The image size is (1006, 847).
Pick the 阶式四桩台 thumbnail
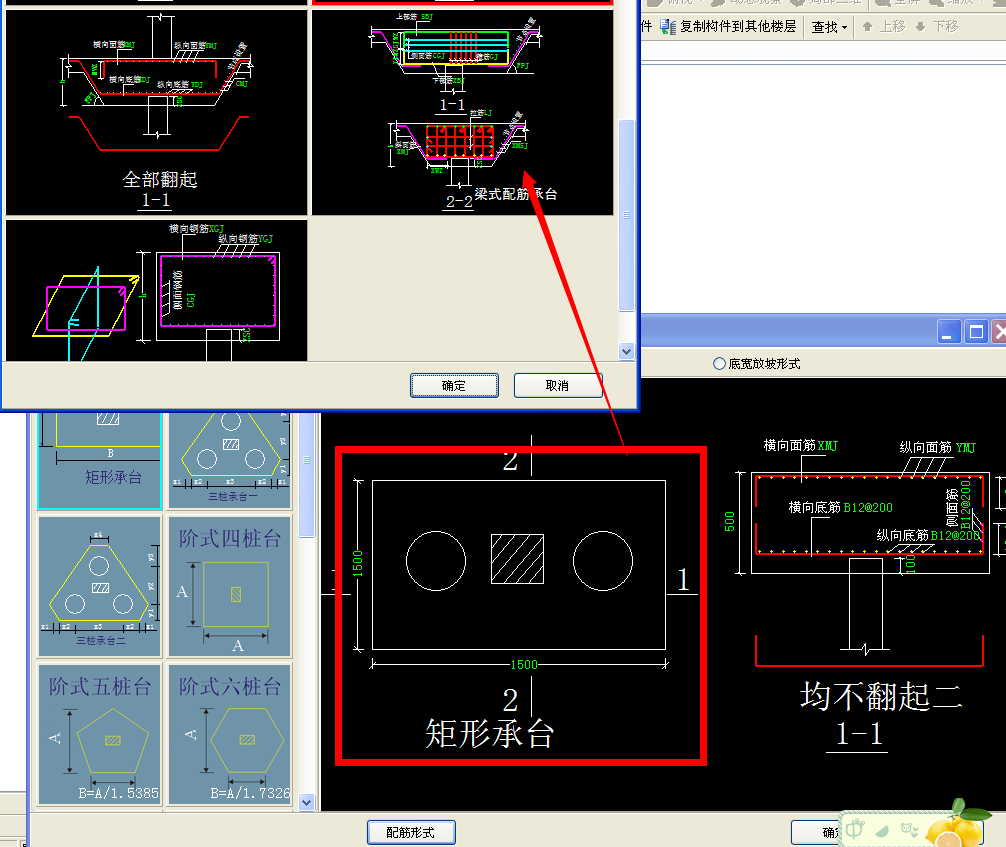(x=230, y=586)
